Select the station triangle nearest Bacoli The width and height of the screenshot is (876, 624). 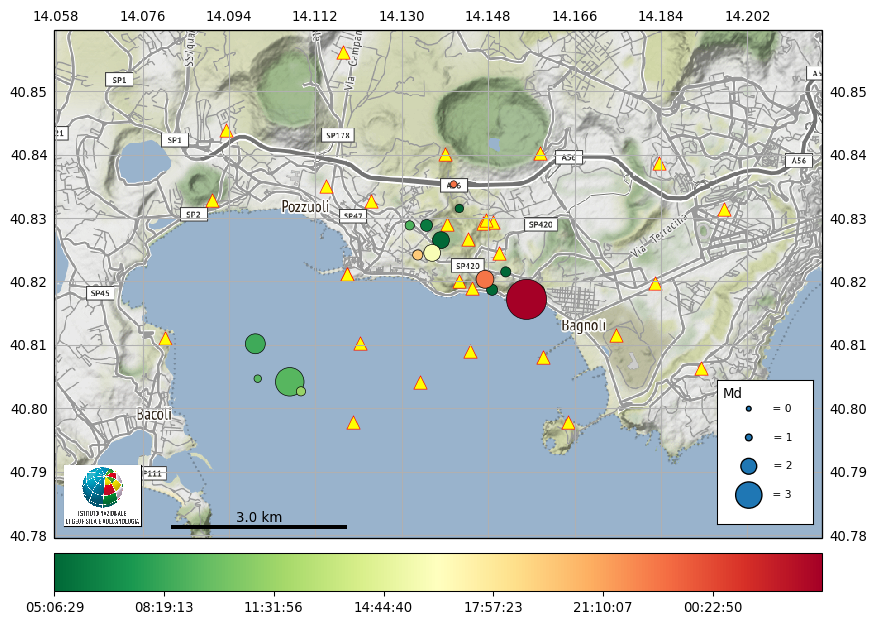tap(165, 339)
